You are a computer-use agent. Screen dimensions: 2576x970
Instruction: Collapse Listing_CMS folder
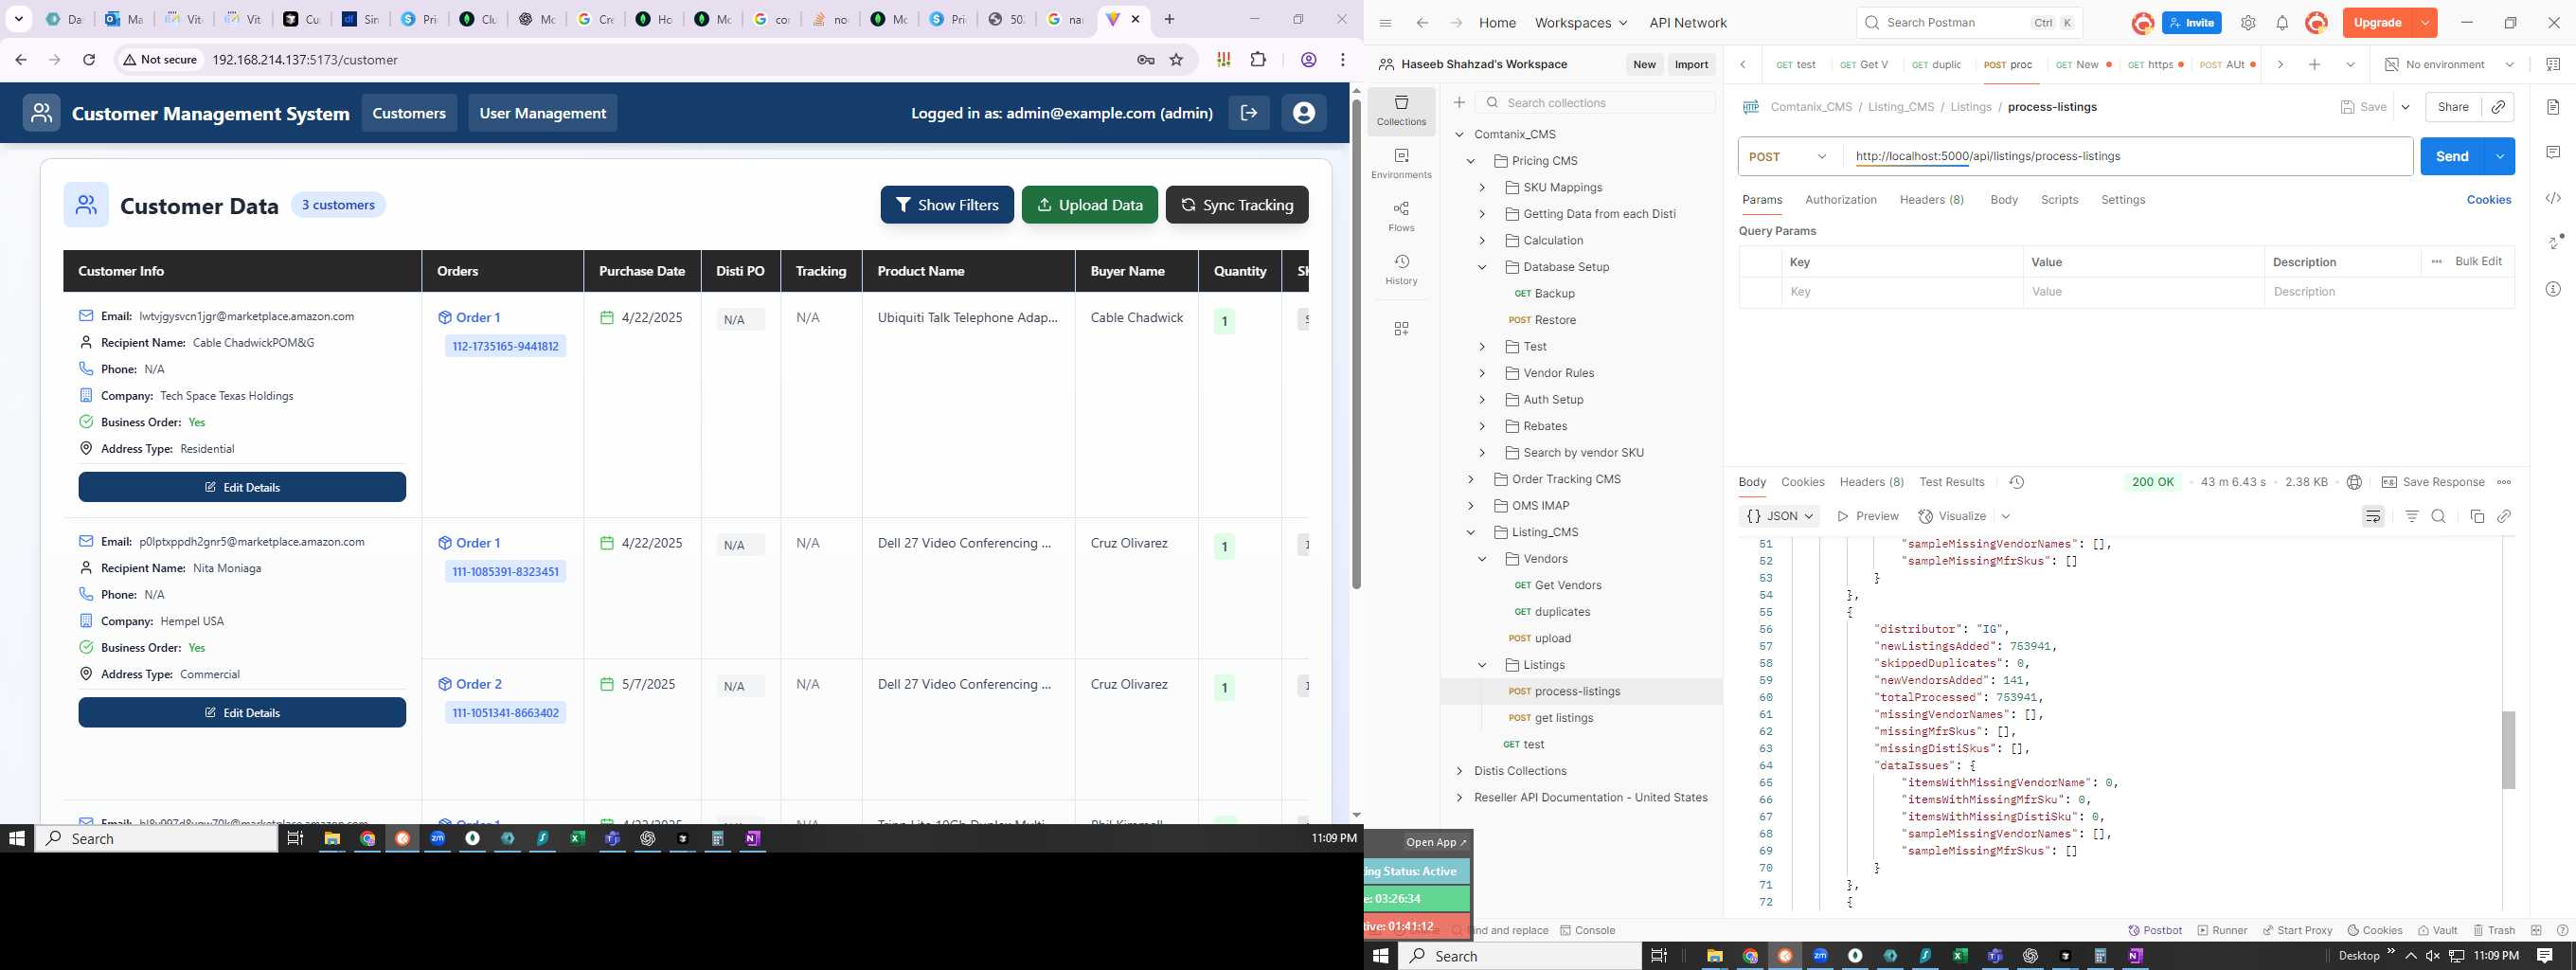tap(1471, 532)
